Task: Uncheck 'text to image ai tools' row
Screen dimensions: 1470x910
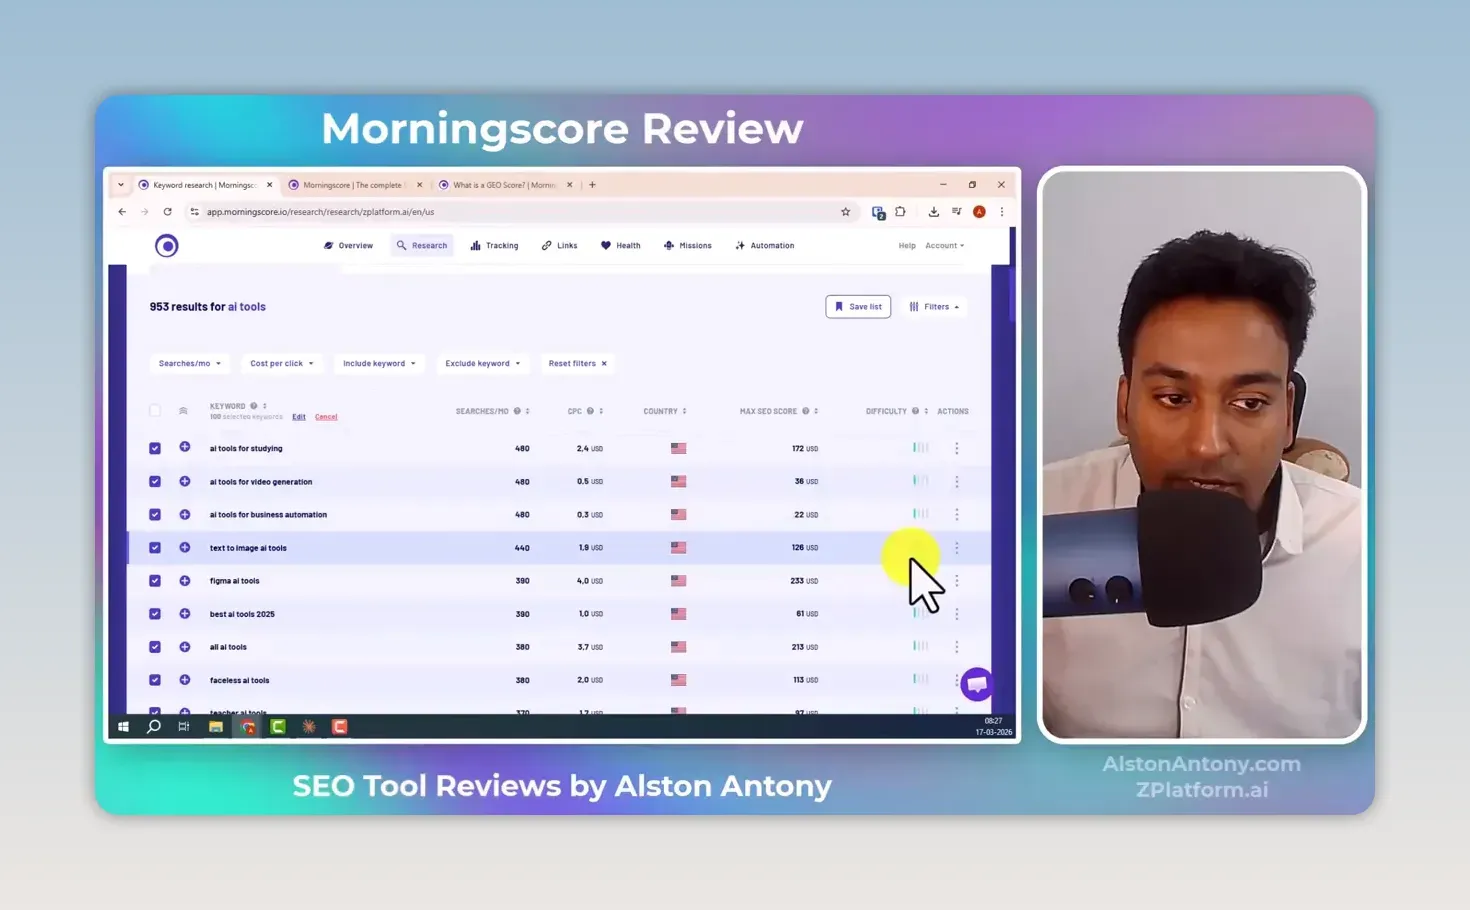Action: (x=155, y=547)
